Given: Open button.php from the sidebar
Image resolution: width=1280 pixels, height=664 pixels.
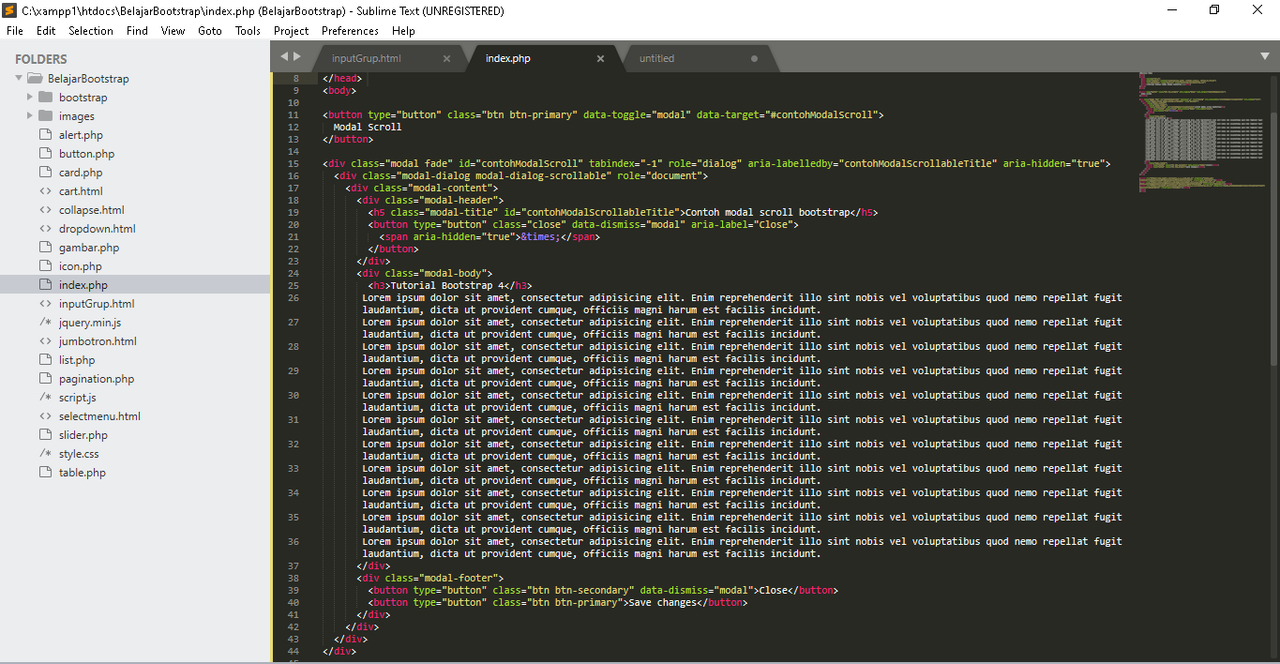Looking at the screenshot, I should [87, 154].
